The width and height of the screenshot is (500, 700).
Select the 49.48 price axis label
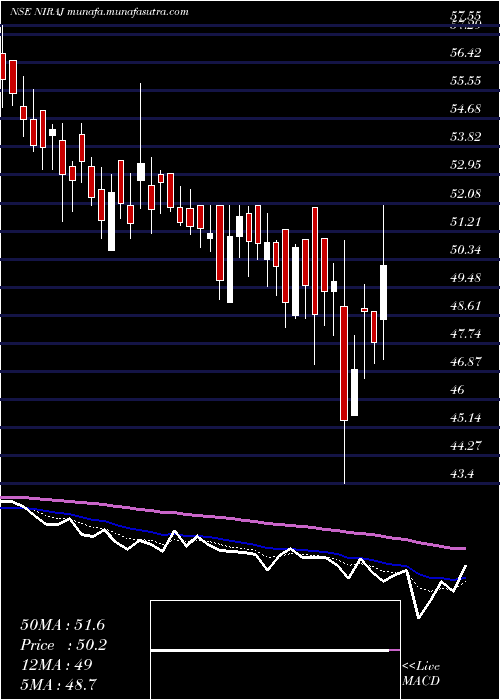[466, 278]
